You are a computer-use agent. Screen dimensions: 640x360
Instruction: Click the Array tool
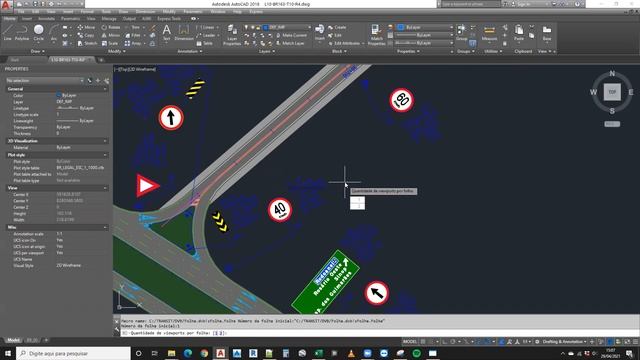click(x=133, y=43)
